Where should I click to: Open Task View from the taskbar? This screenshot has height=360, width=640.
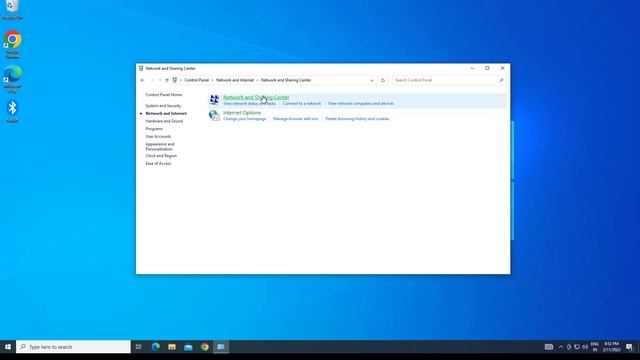139,347
